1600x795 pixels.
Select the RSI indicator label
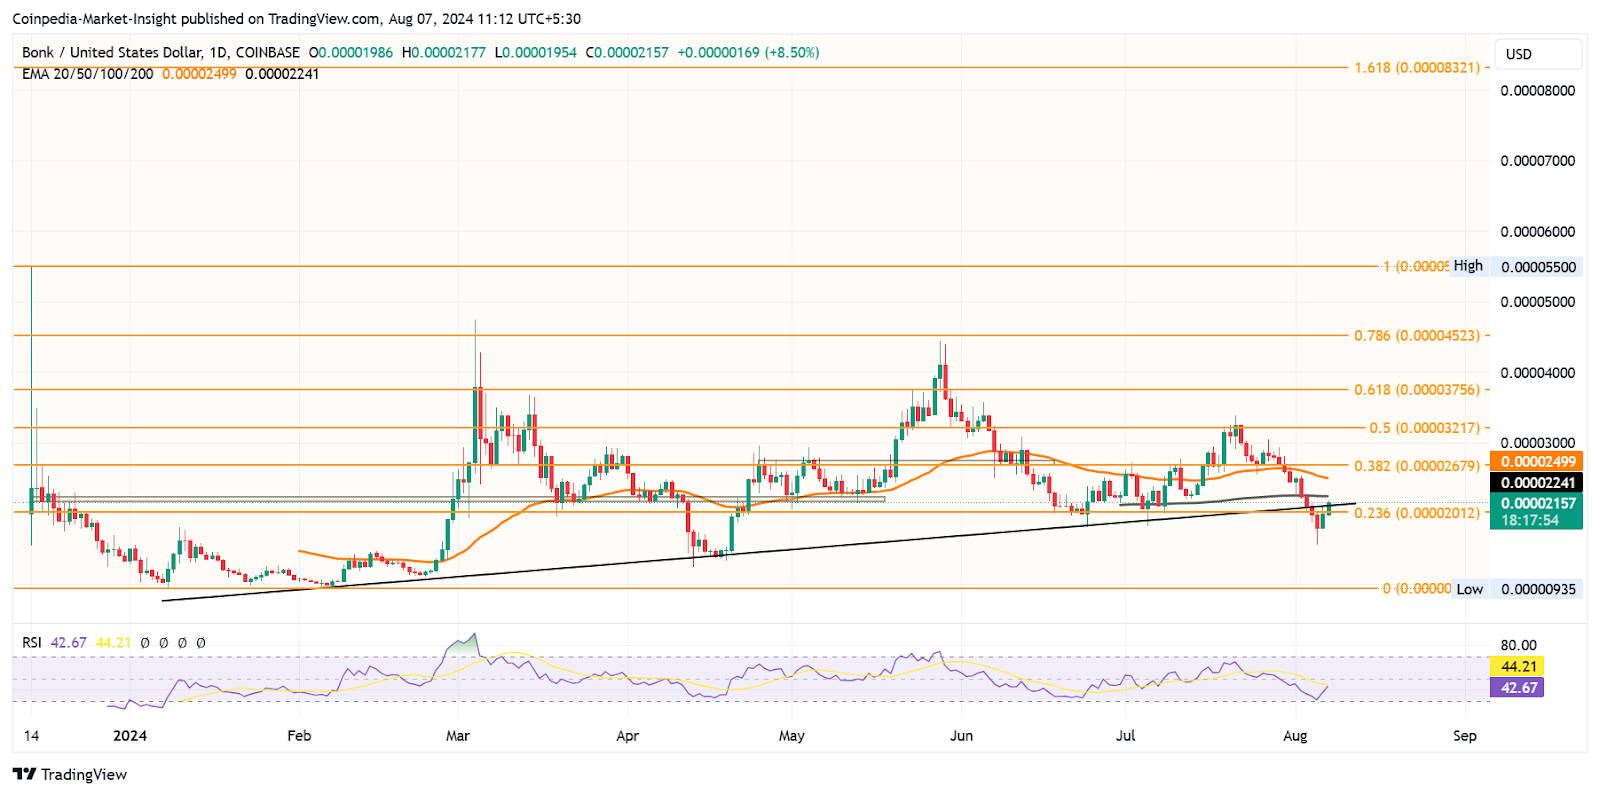[32, 642]
